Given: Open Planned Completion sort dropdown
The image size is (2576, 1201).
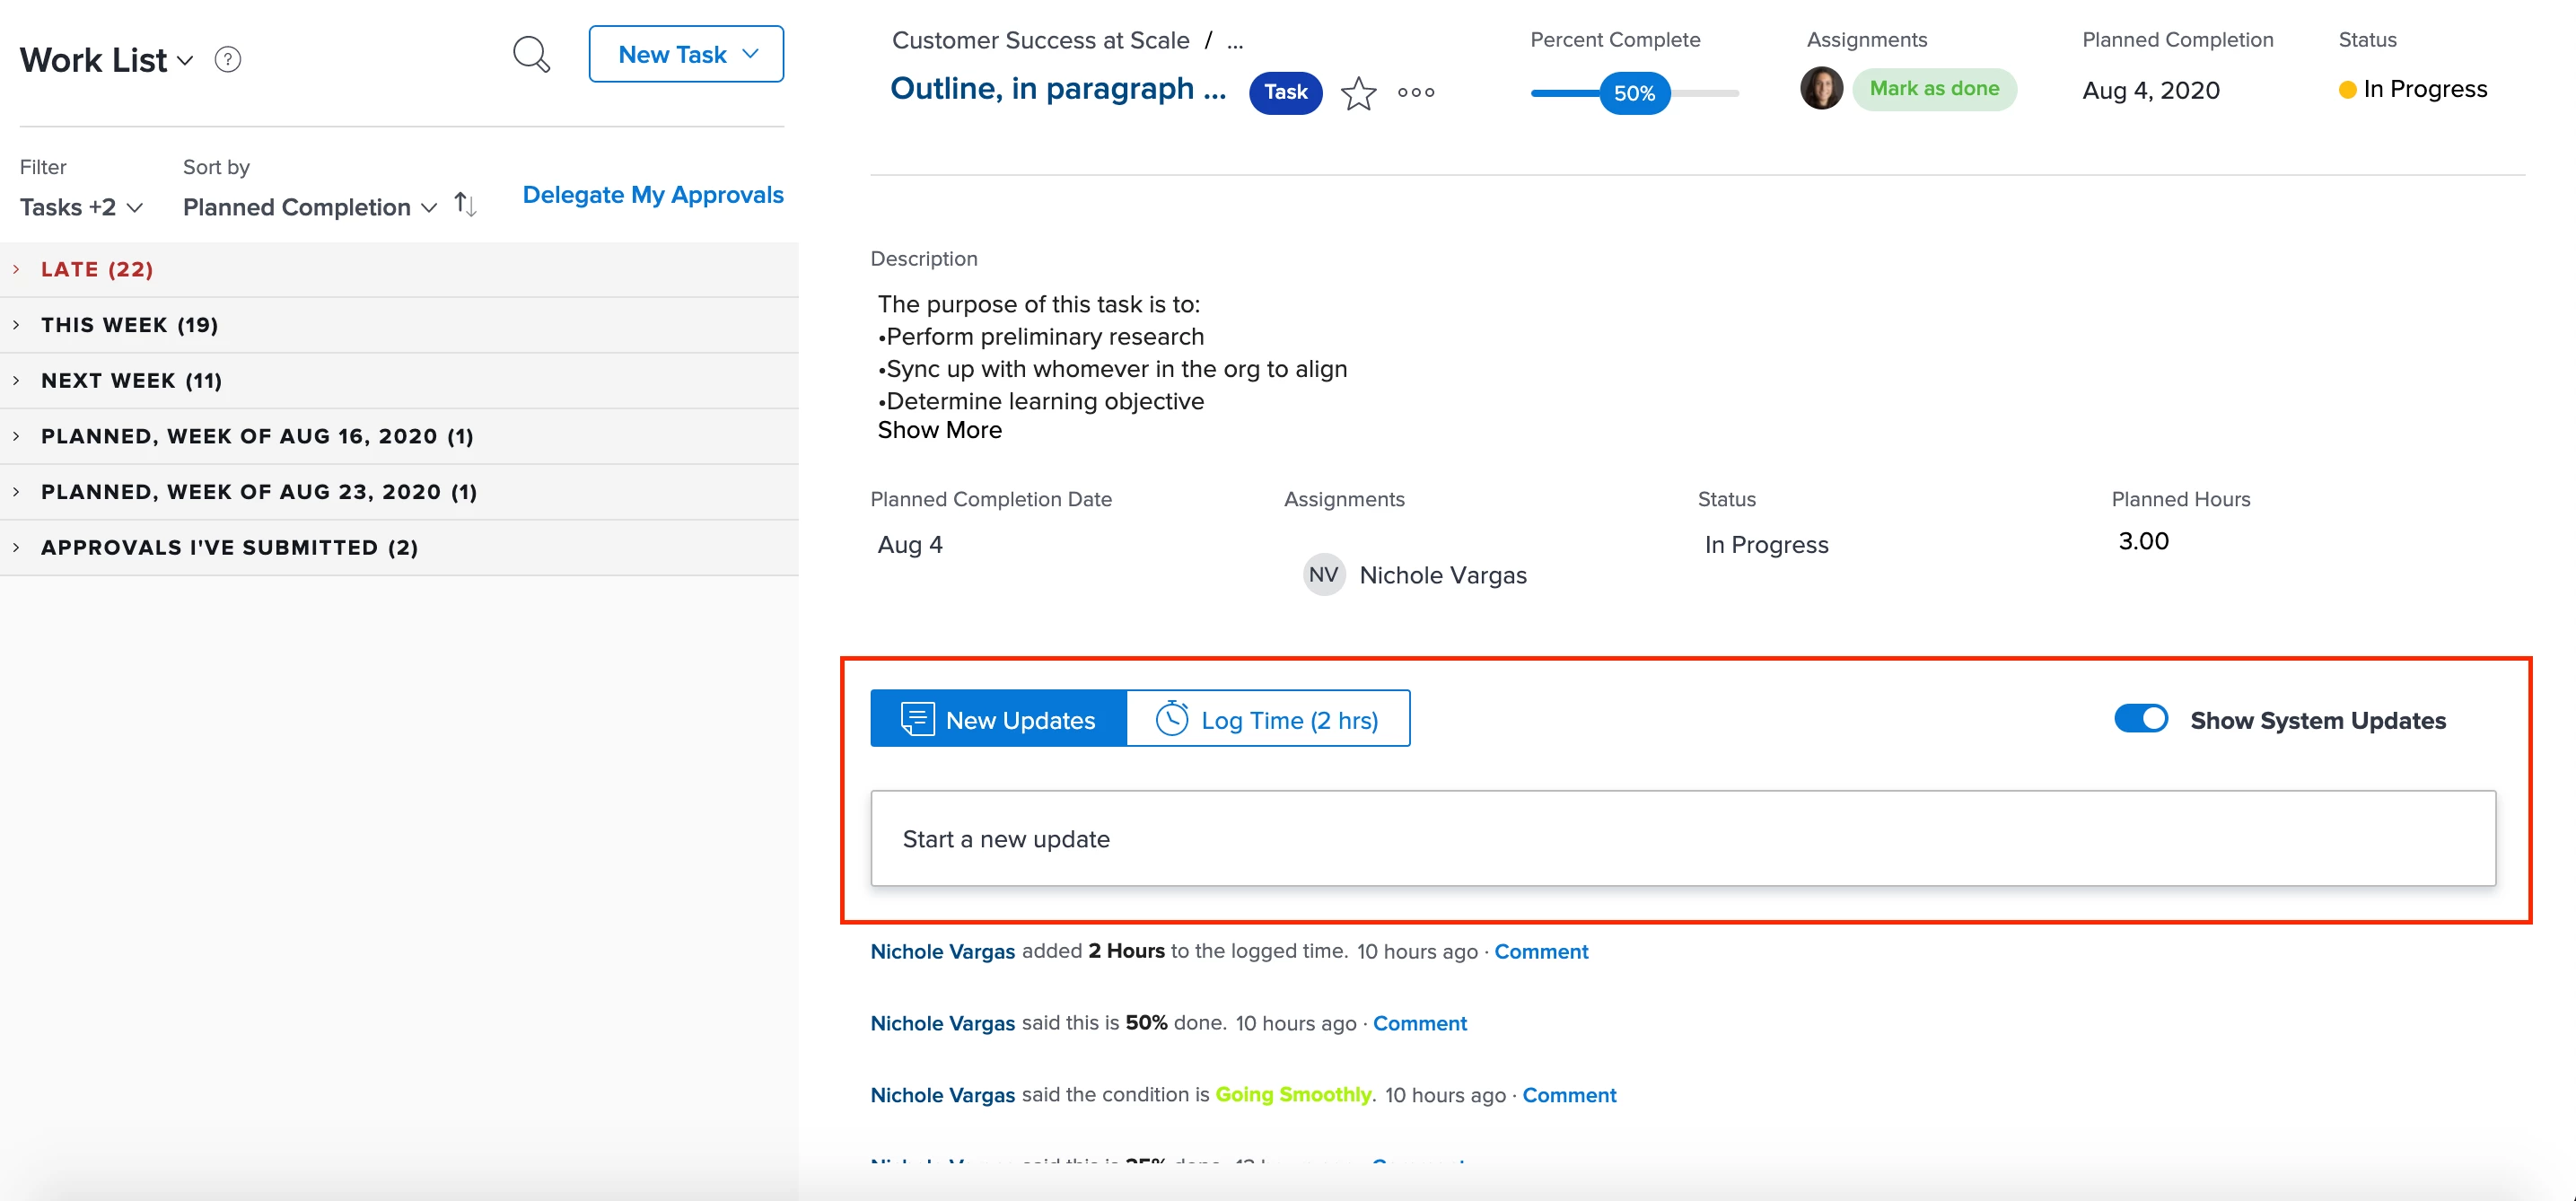Looking at the screenshot, I should pyautogui.click(x=309, y=207).
